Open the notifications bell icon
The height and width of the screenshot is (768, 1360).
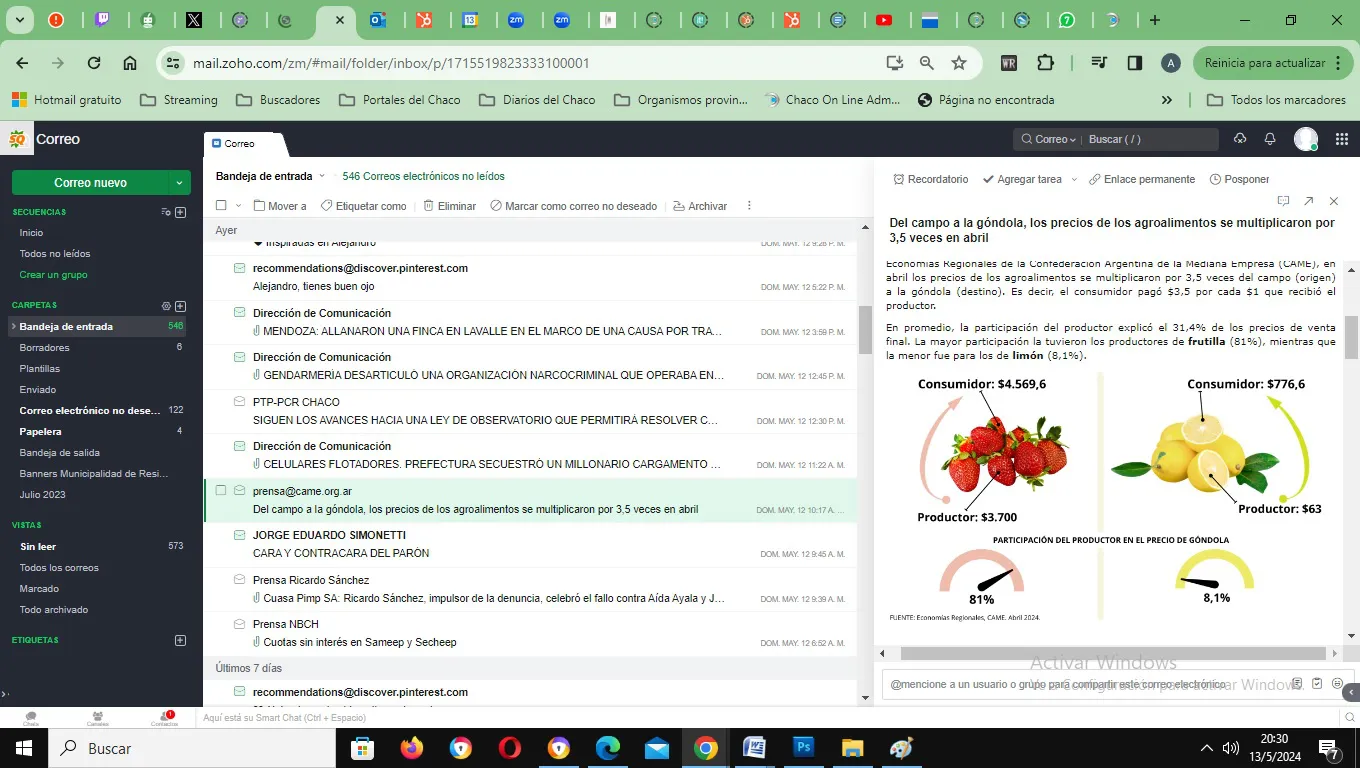(x=1270, y=139)
